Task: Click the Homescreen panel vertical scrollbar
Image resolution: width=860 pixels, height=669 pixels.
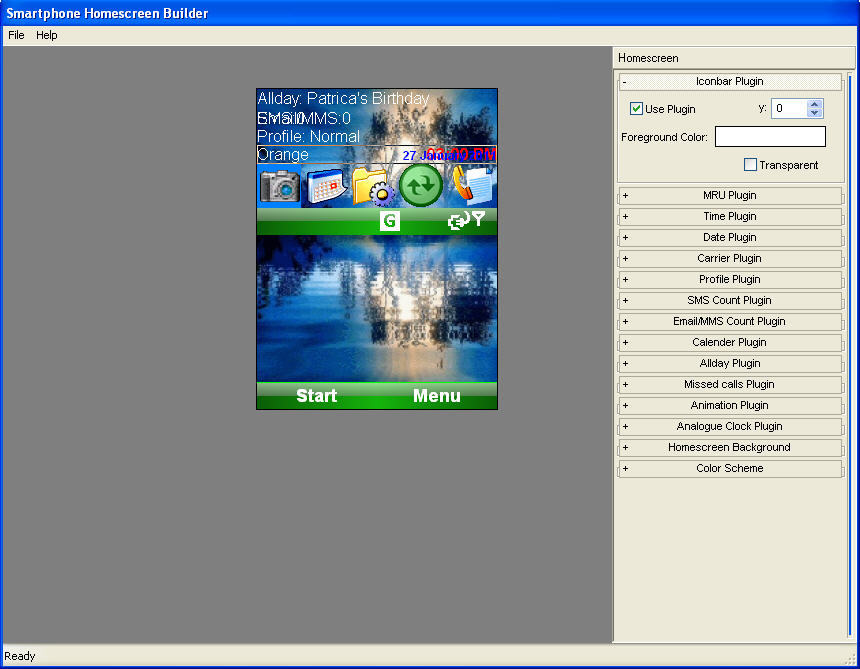Action: click(x=850, y=356)
